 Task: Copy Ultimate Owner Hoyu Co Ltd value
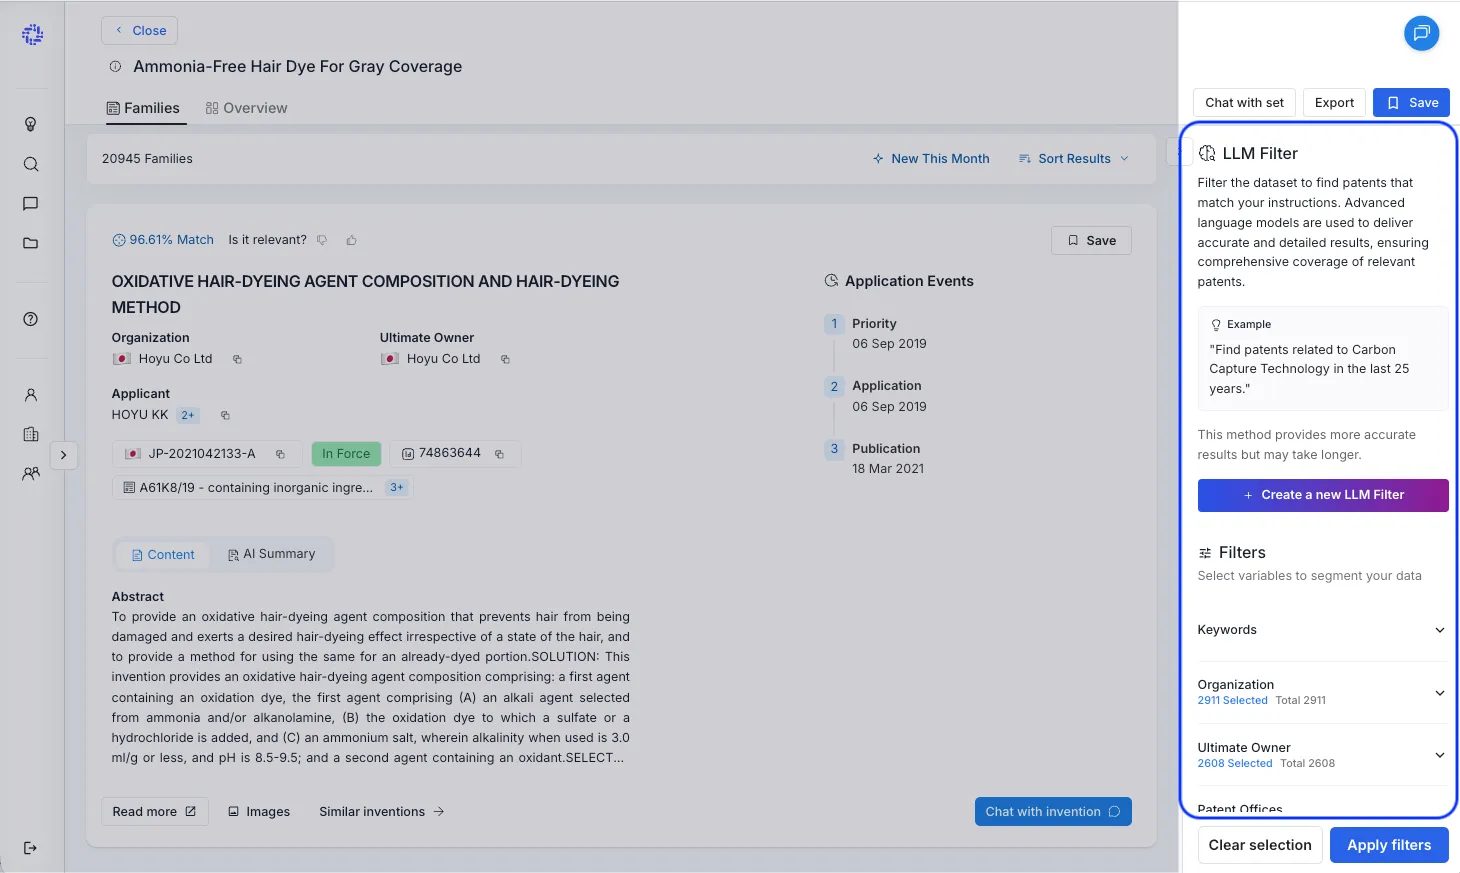point(505,359)
